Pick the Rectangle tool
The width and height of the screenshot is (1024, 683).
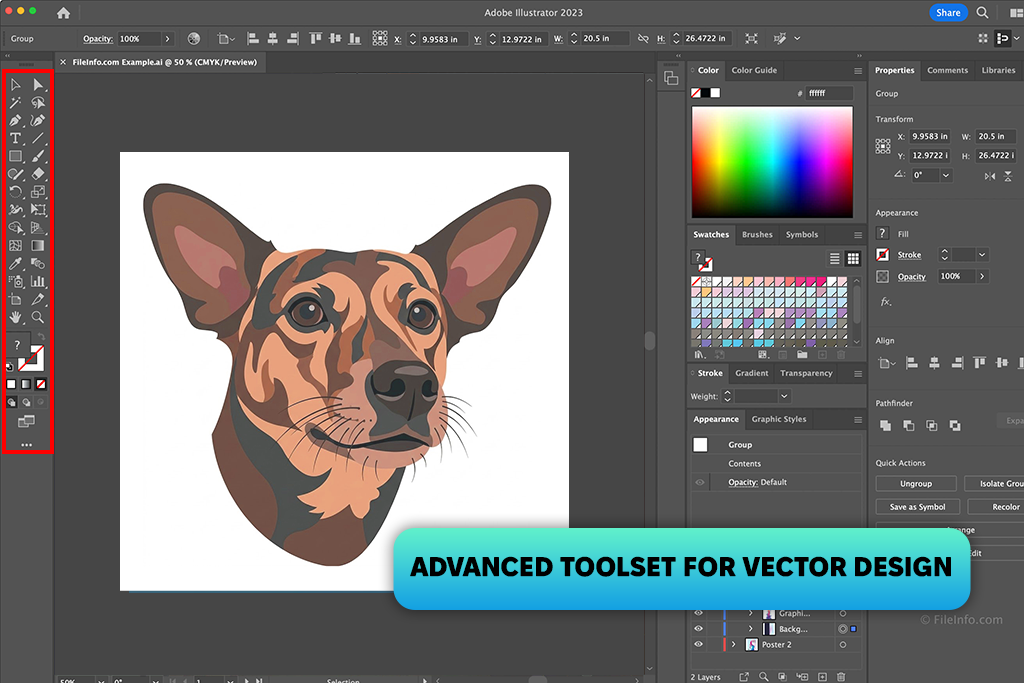[16, 156]
